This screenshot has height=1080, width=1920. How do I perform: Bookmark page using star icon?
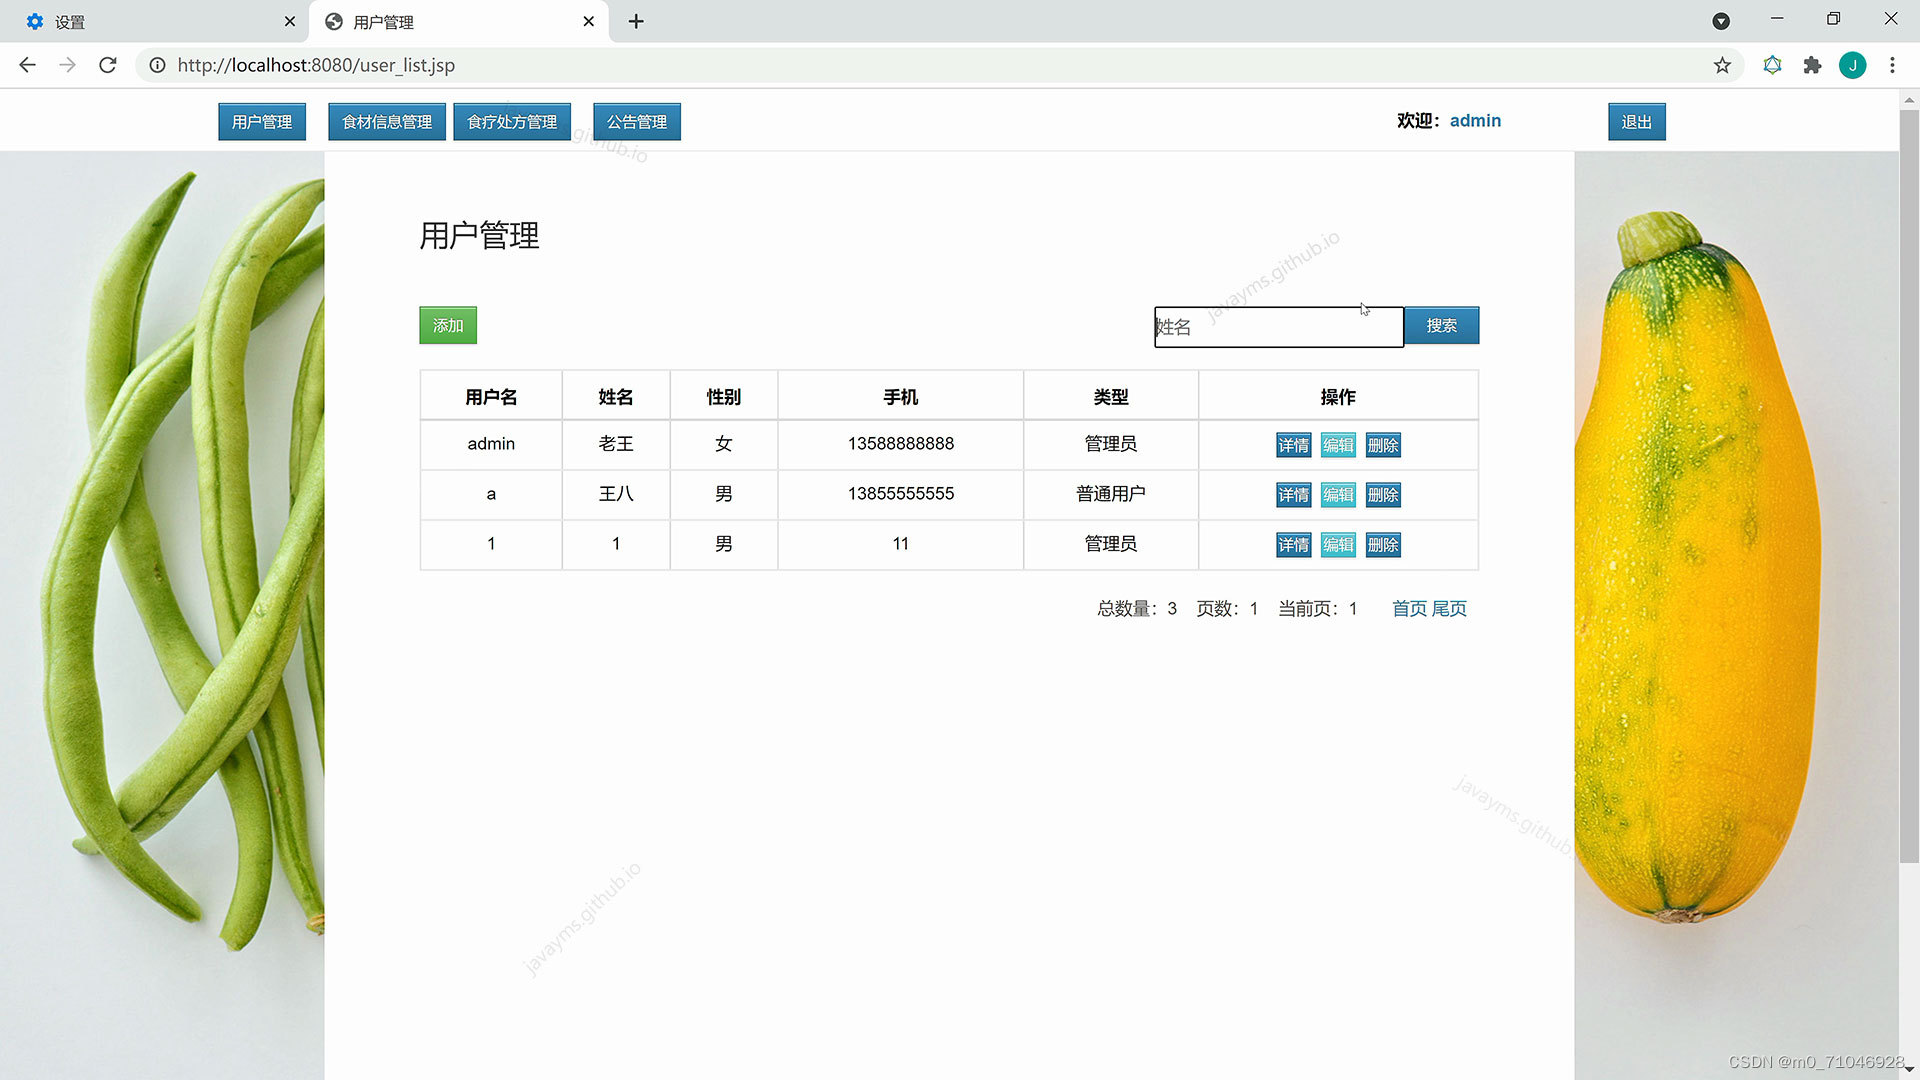1722,65
